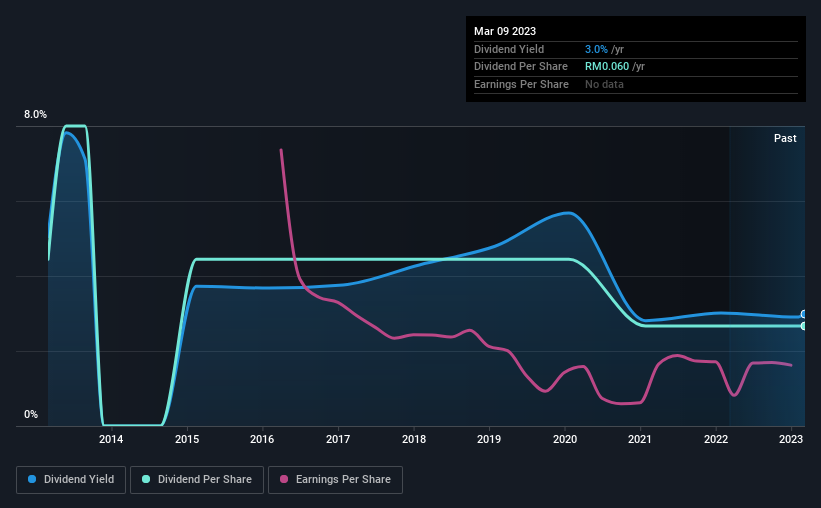Click the "No data" earnings text in tooltip
This screenshot has height=508, width=821.
click(605, 84)
